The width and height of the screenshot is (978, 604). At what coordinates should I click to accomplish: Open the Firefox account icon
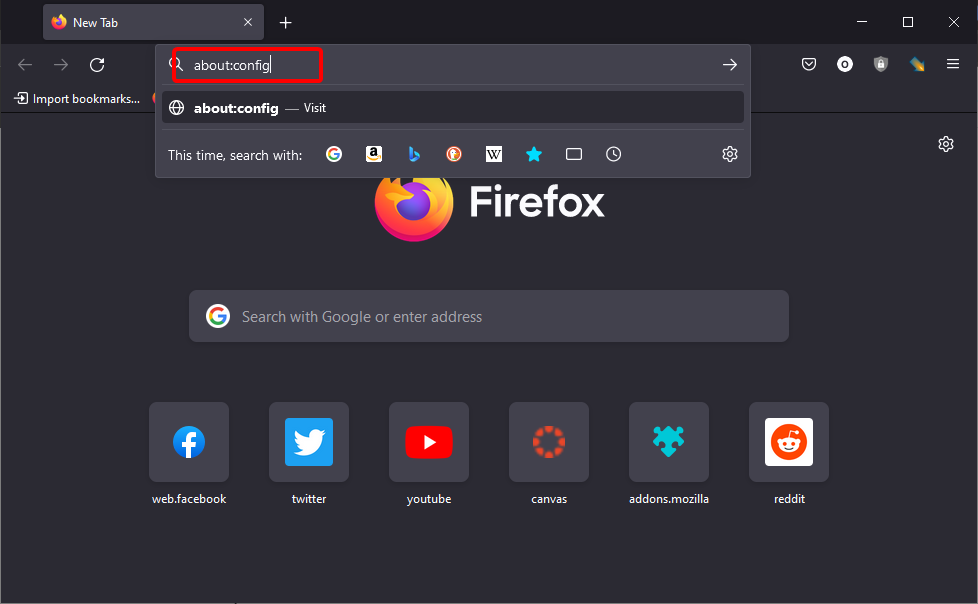(845, 64)
